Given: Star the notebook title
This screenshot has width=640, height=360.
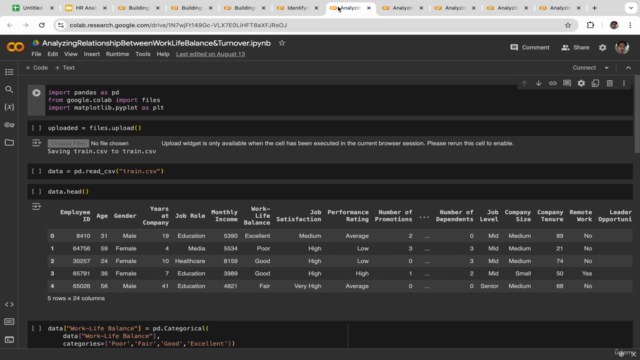Looking at the screenshot, I should point(282,43).
